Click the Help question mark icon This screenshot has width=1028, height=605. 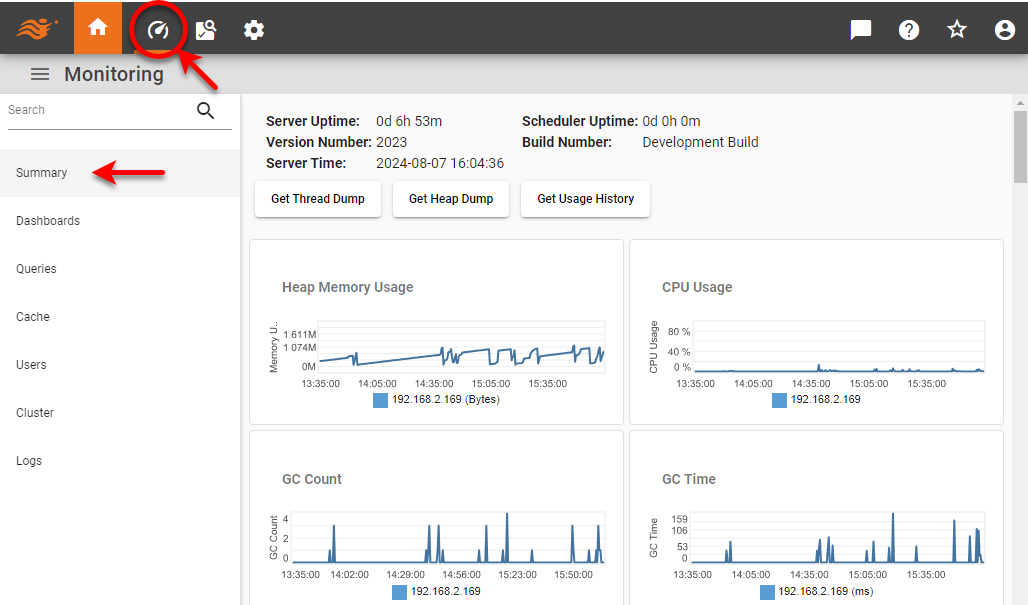point(908,29)
